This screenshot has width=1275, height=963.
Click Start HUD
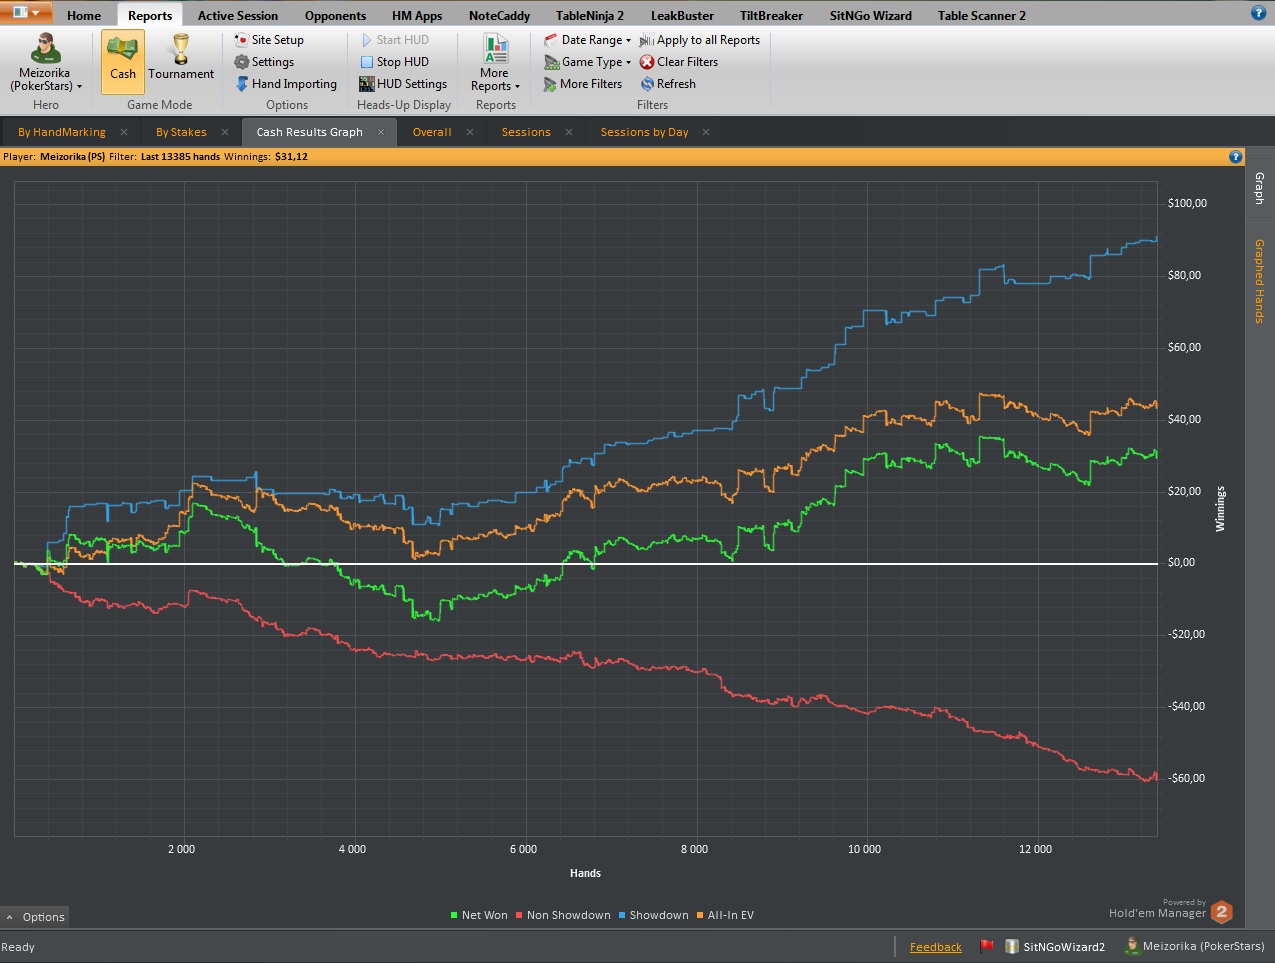click(x=394, y=40)
